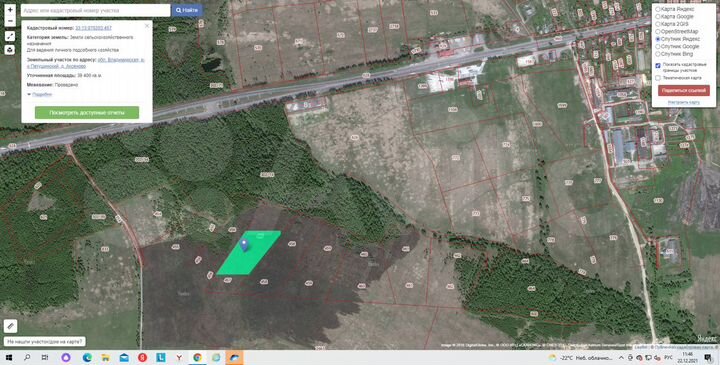
Task: Open Microsoft Edge from the taskbar
Action: (87, 358)
